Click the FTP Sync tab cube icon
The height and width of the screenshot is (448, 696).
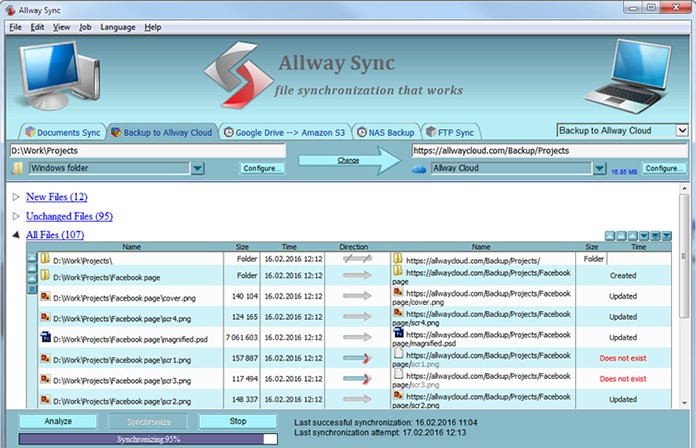tap(431, 132)
